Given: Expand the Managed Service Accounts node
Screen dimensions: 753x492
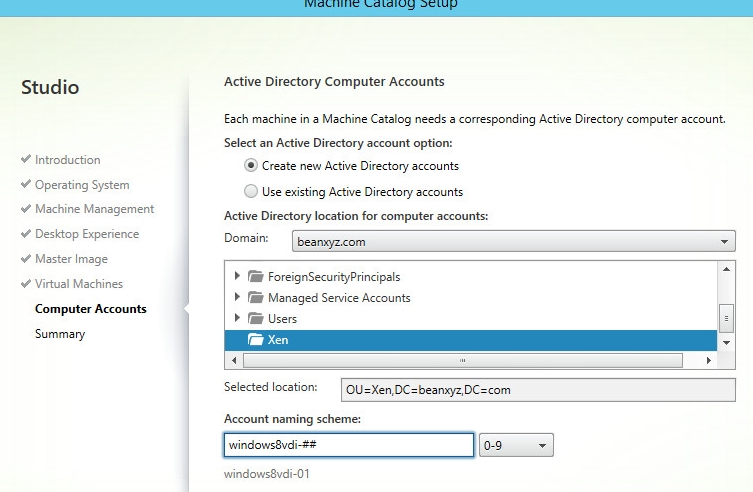Looking at the screenshot, I should [237, 297].
